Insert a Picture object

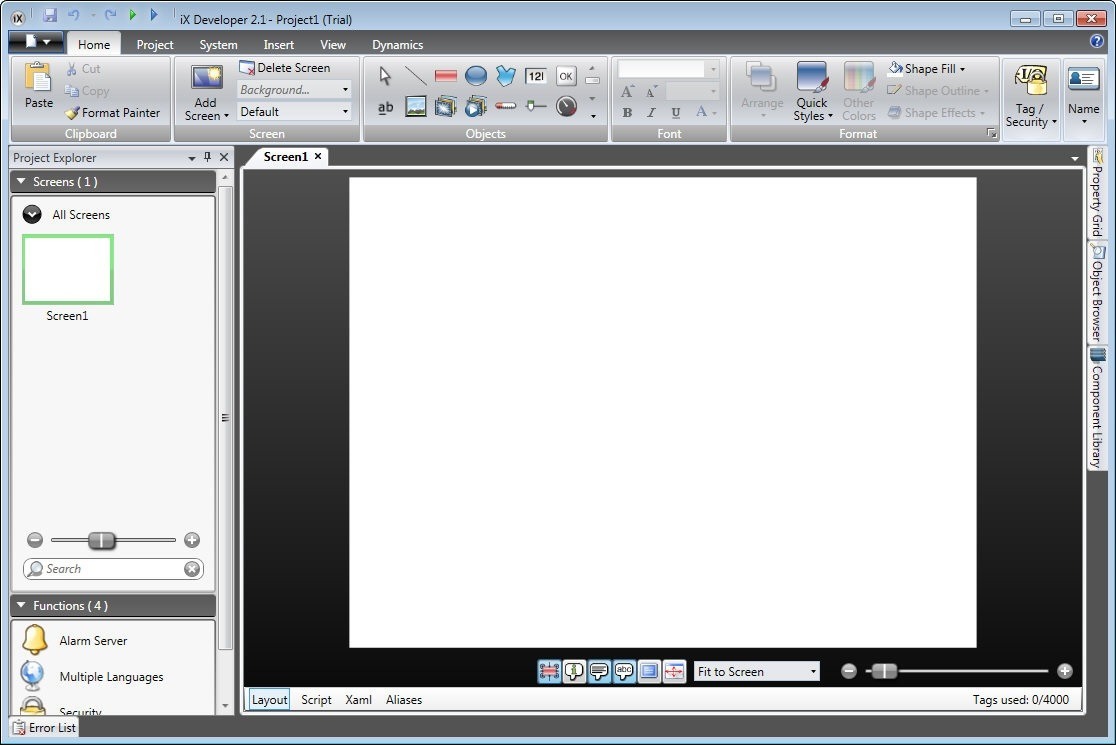coord(415,107)
